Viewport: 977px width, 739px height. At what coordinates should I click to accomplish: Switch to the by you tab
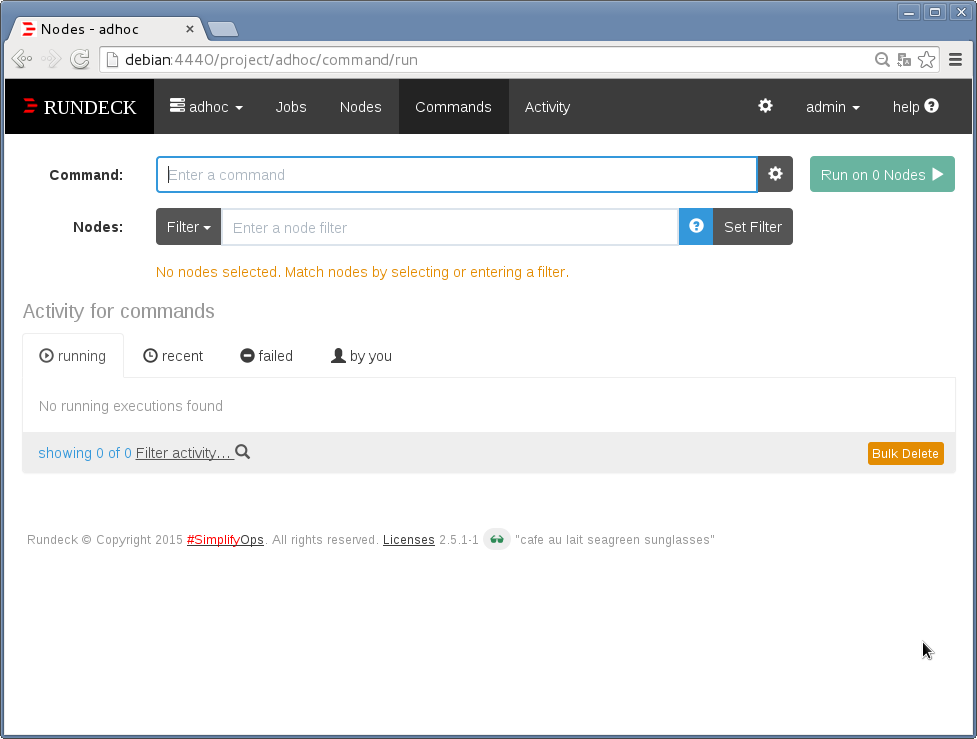click(361, 356)
